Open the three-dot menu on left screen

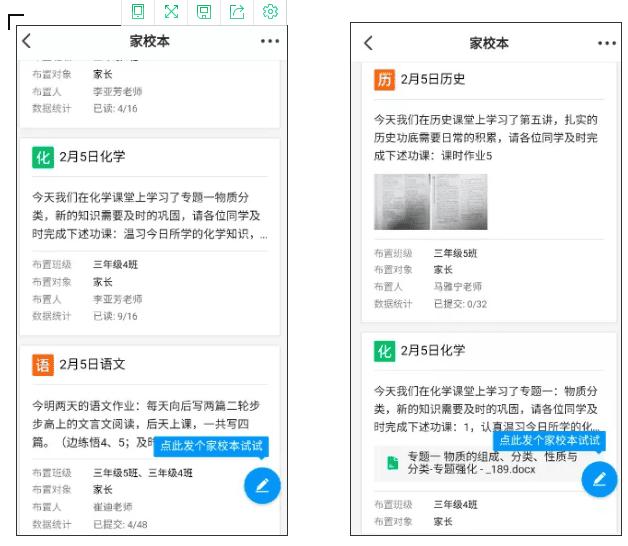point(270,41)
